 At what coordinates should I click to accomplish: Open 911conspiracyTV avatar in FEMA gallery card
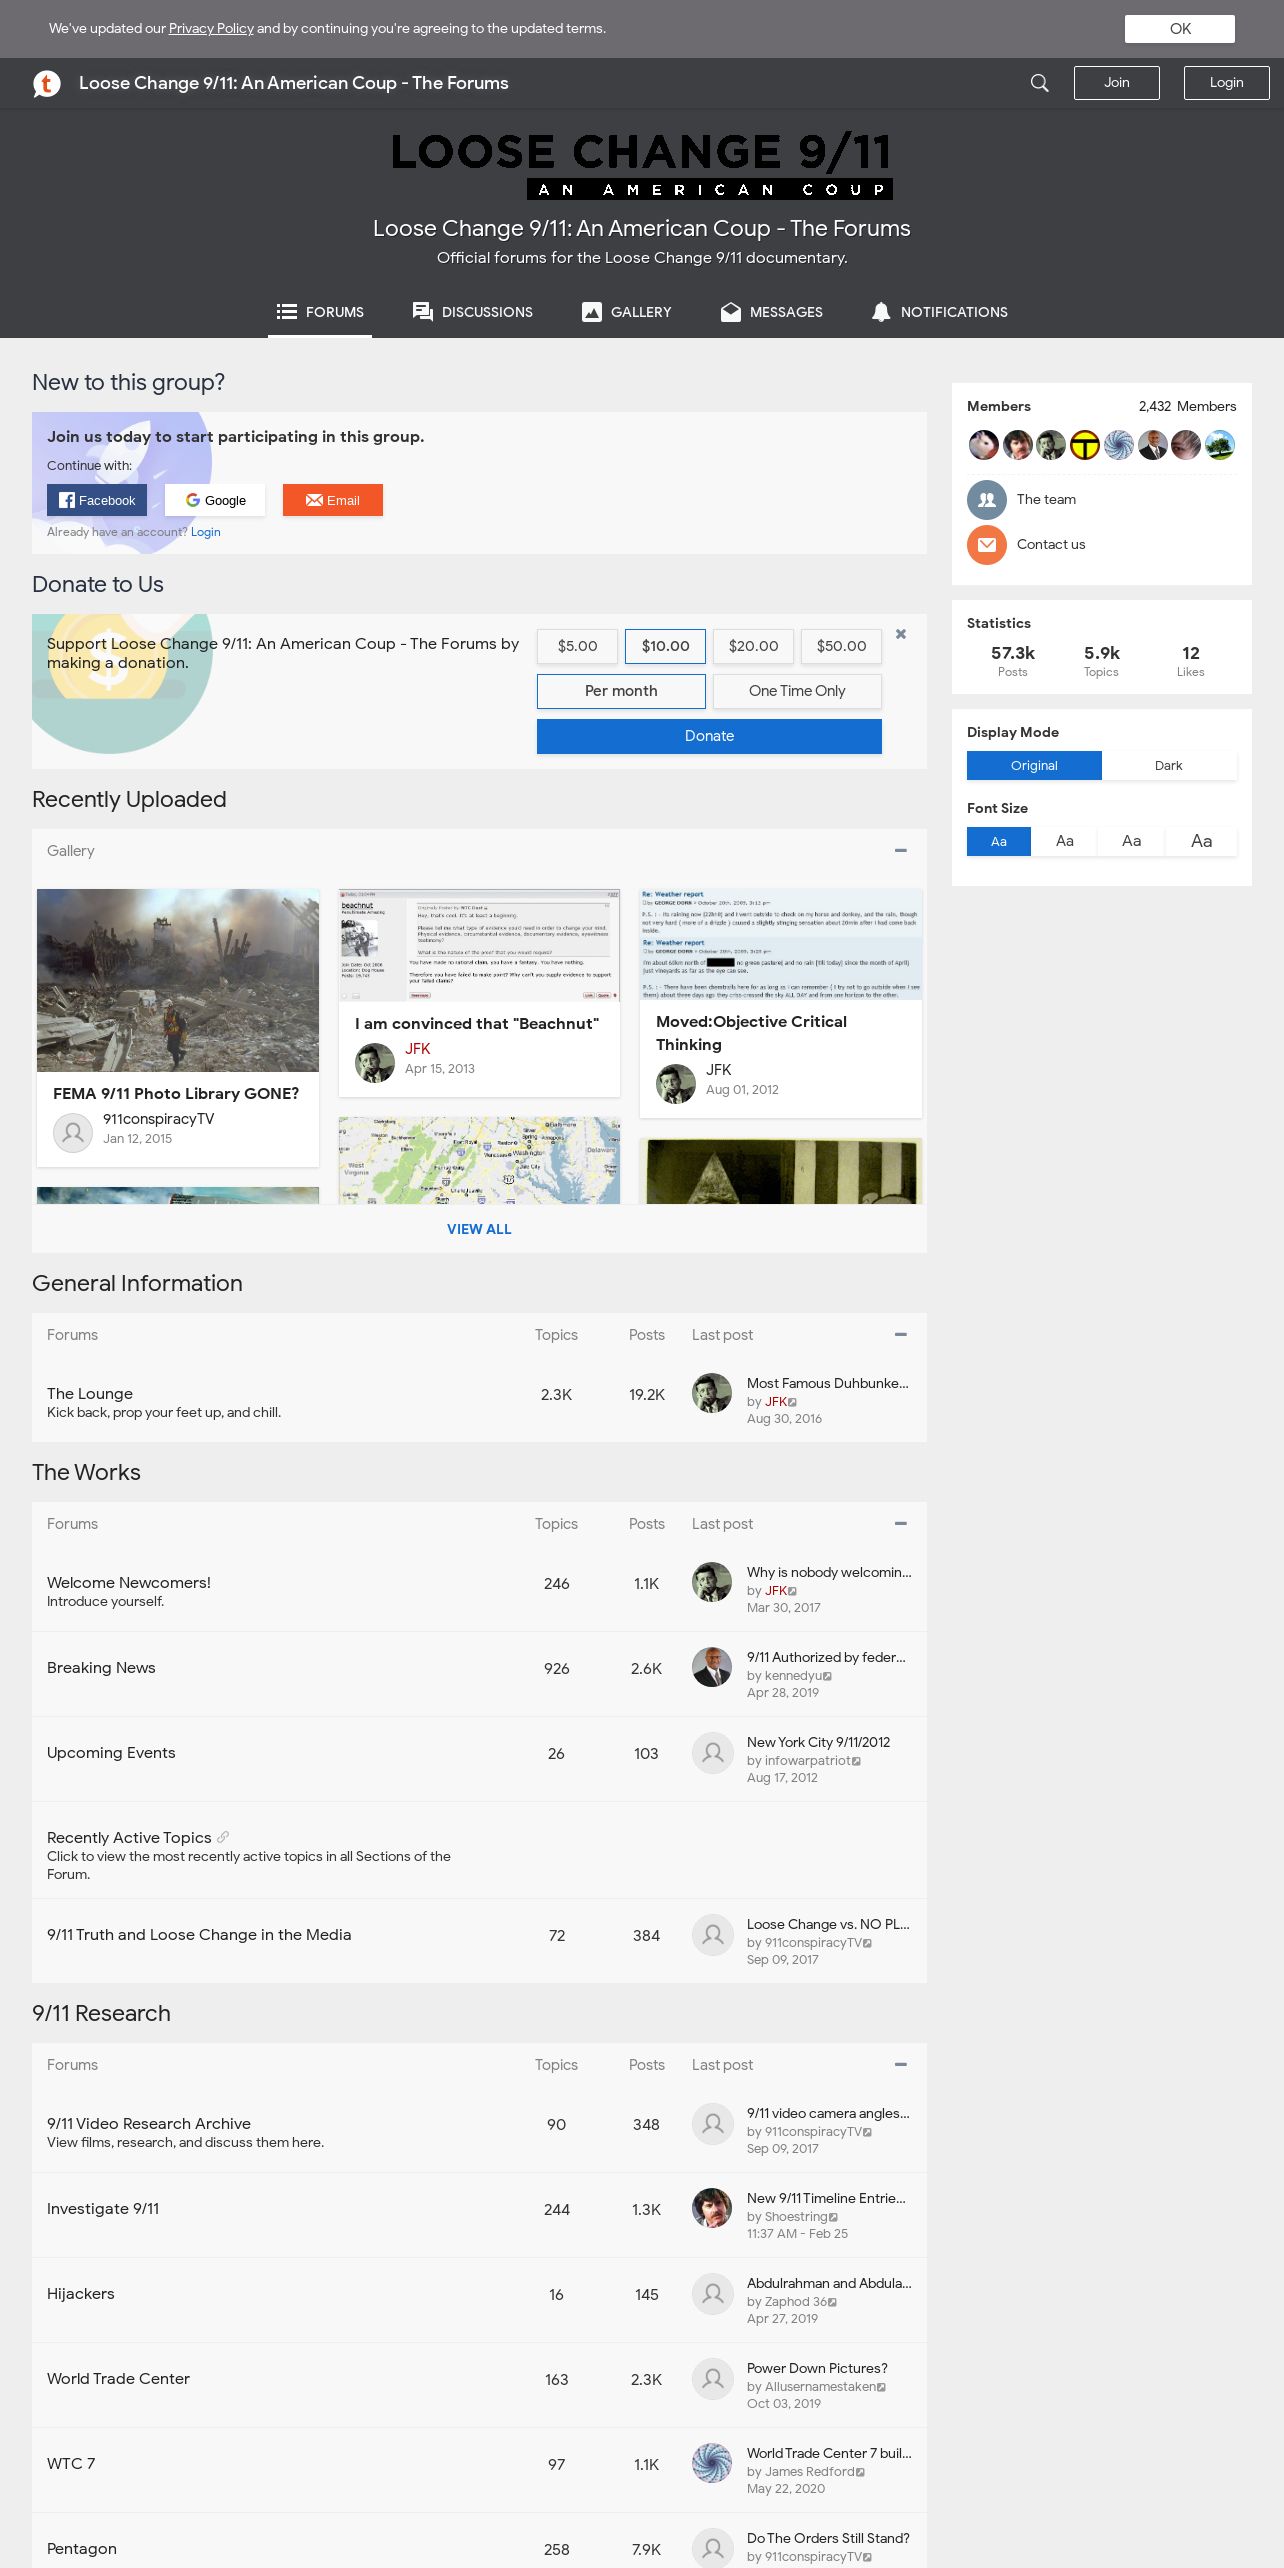click(73, 1133)
